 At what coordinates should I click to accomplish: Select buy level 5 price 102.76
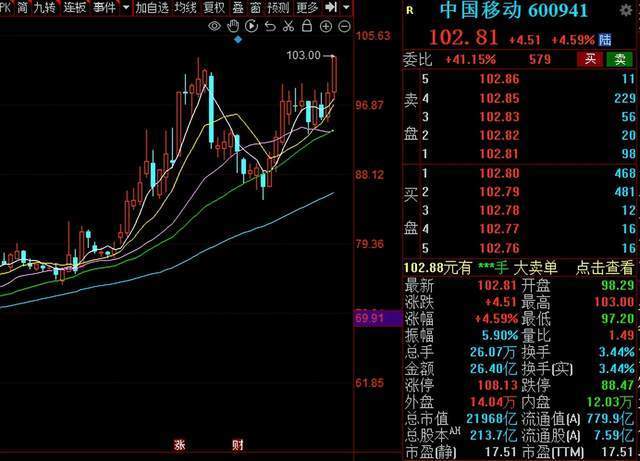click(499, 248)
